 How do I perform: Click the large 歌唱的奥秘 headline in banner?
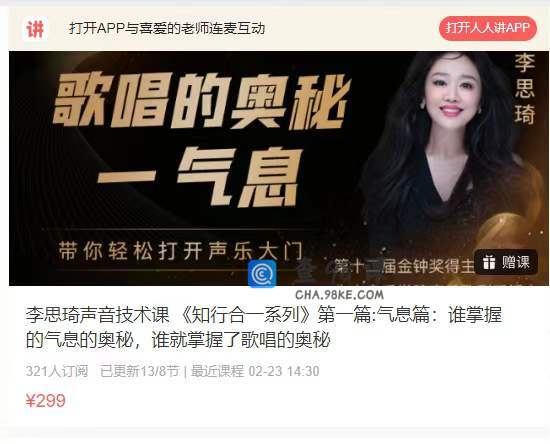pos(201,101)
